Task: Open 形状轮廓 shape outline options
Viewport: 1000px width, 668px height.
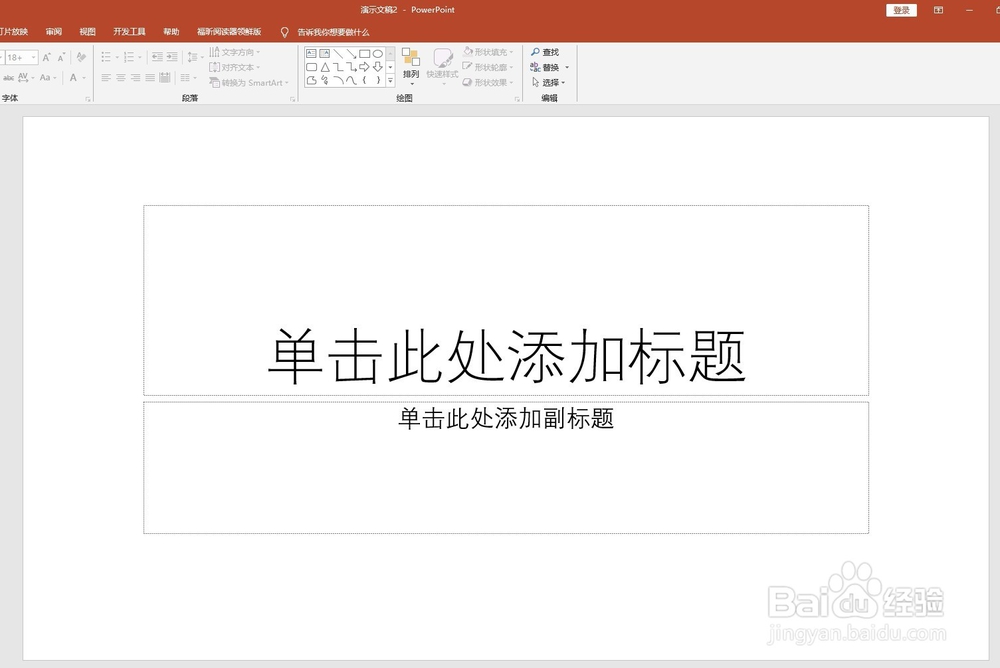Action: 488,67
